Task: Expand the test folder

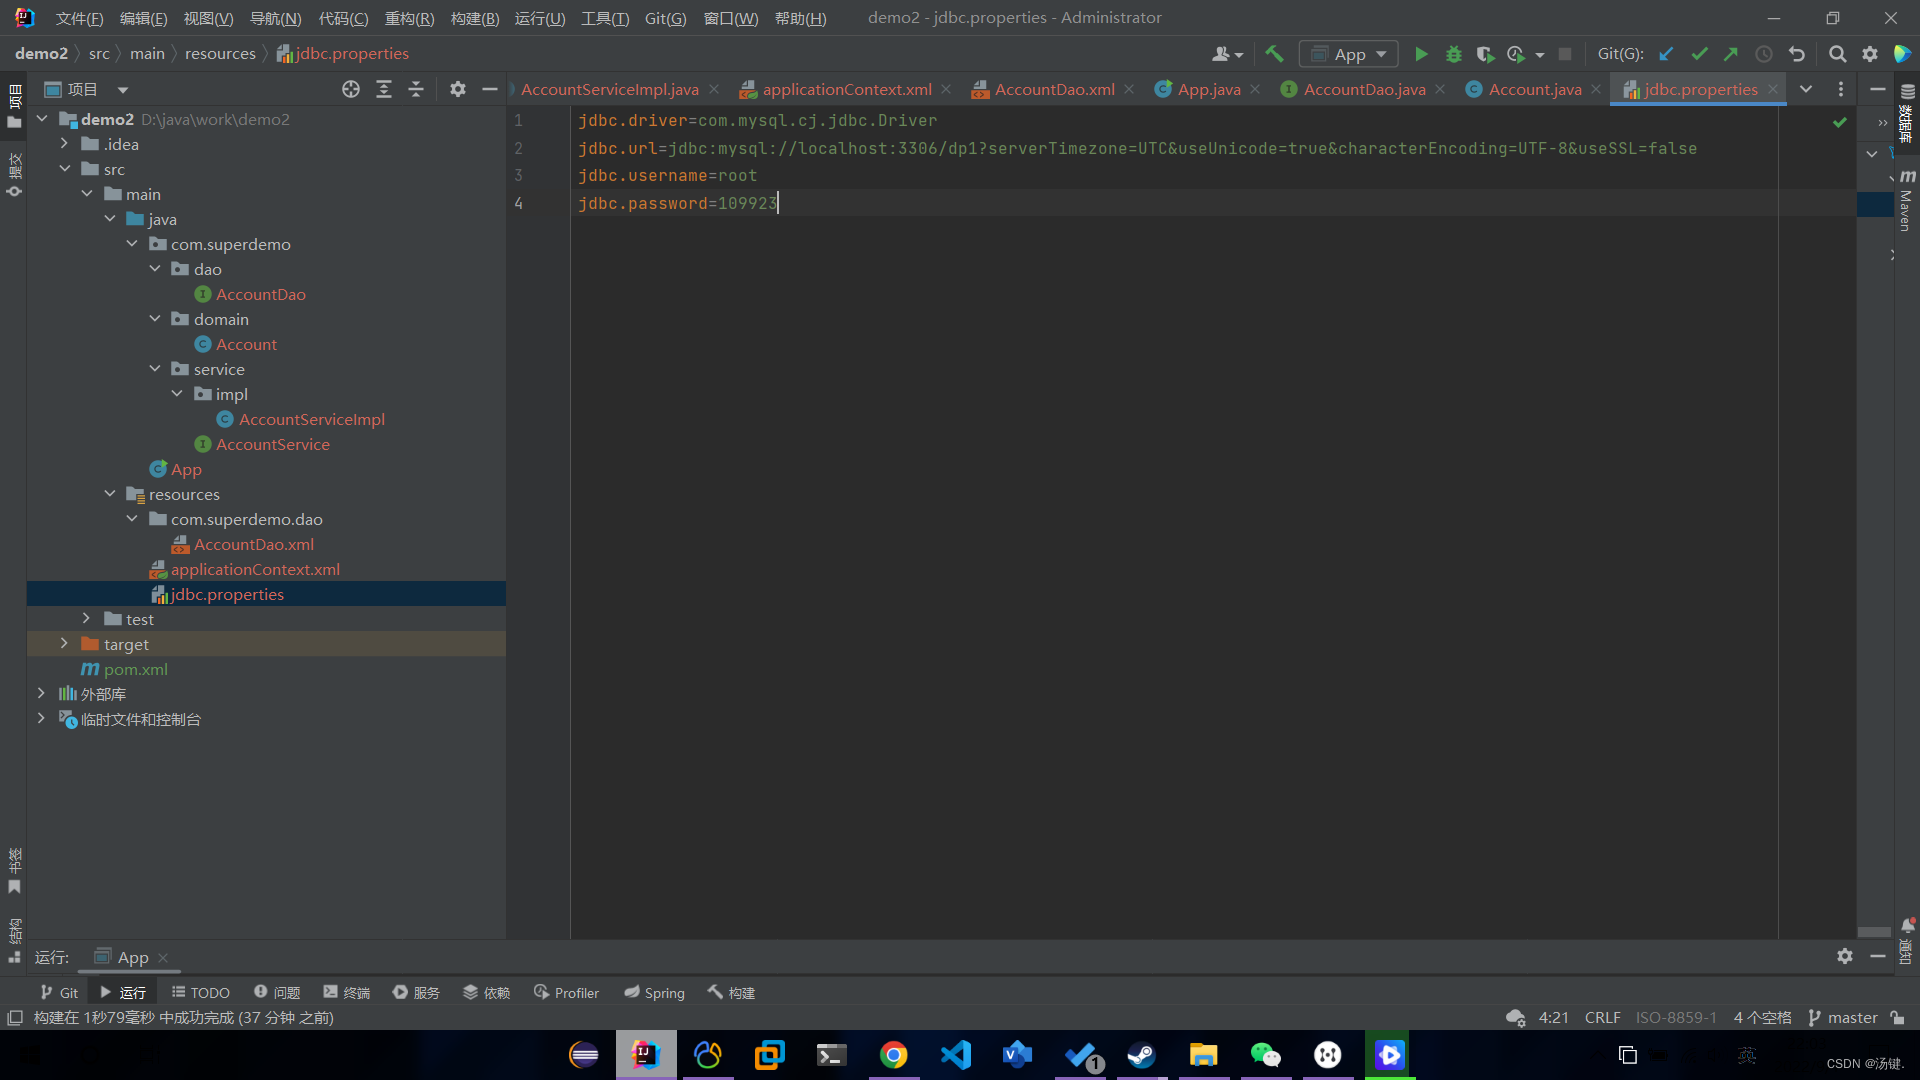Action: pos(86,619)
